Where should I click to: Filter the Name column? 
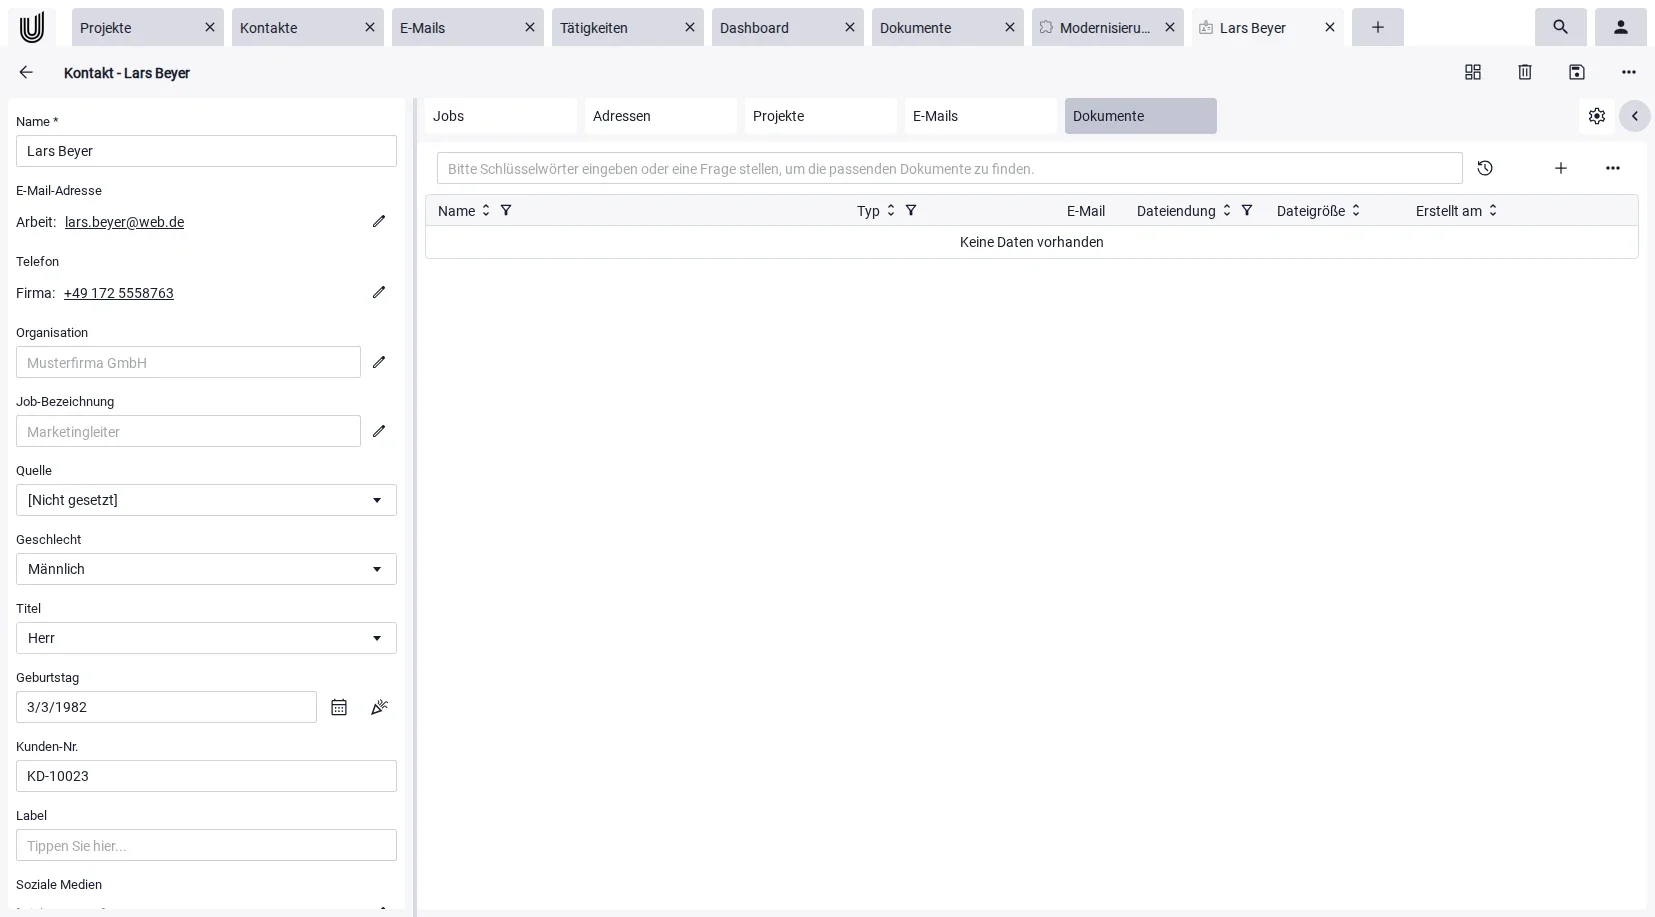point(506,210)
